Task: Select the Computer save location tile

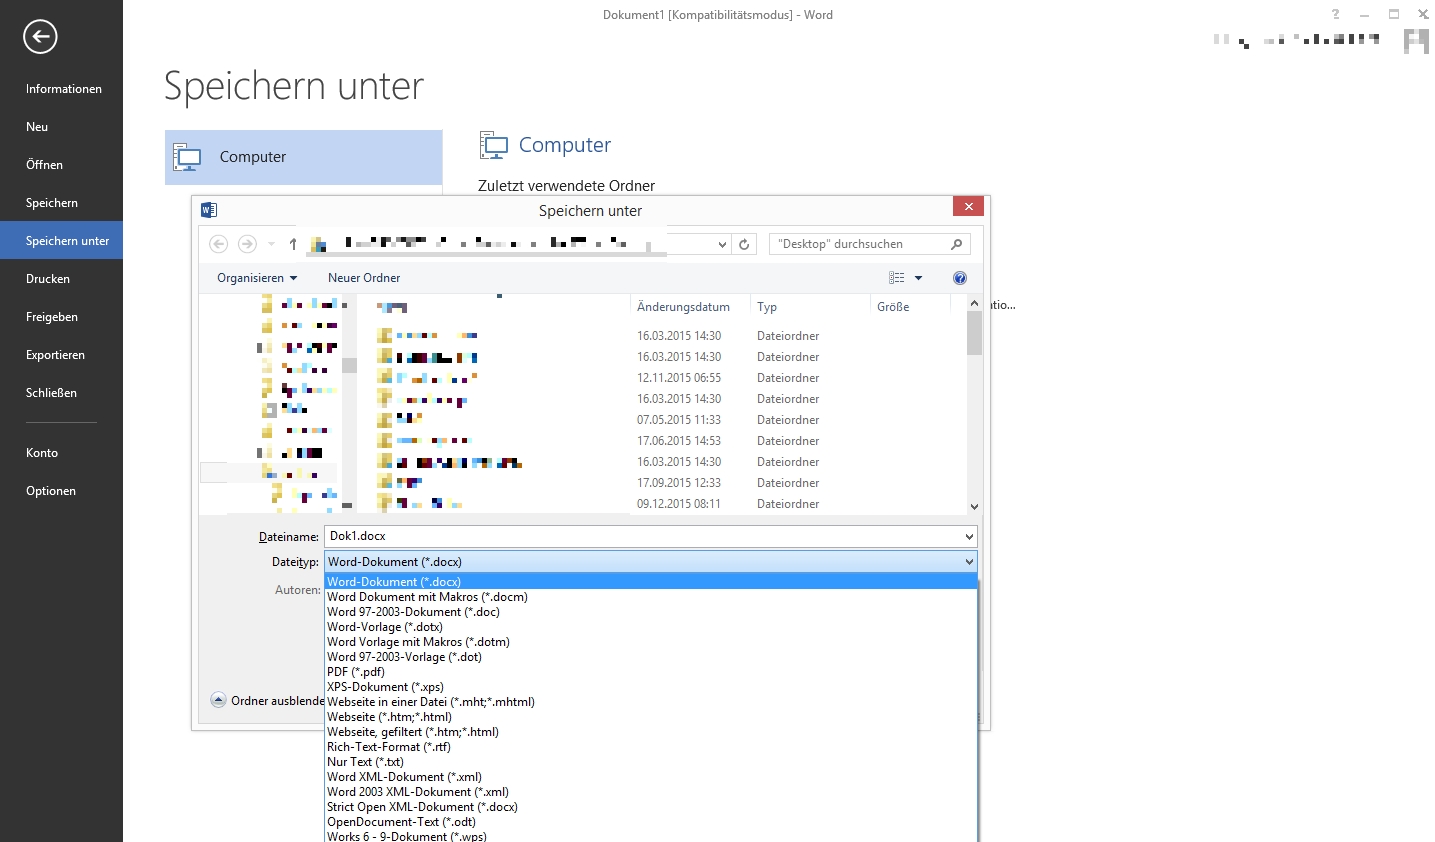Action: [303, 157]
